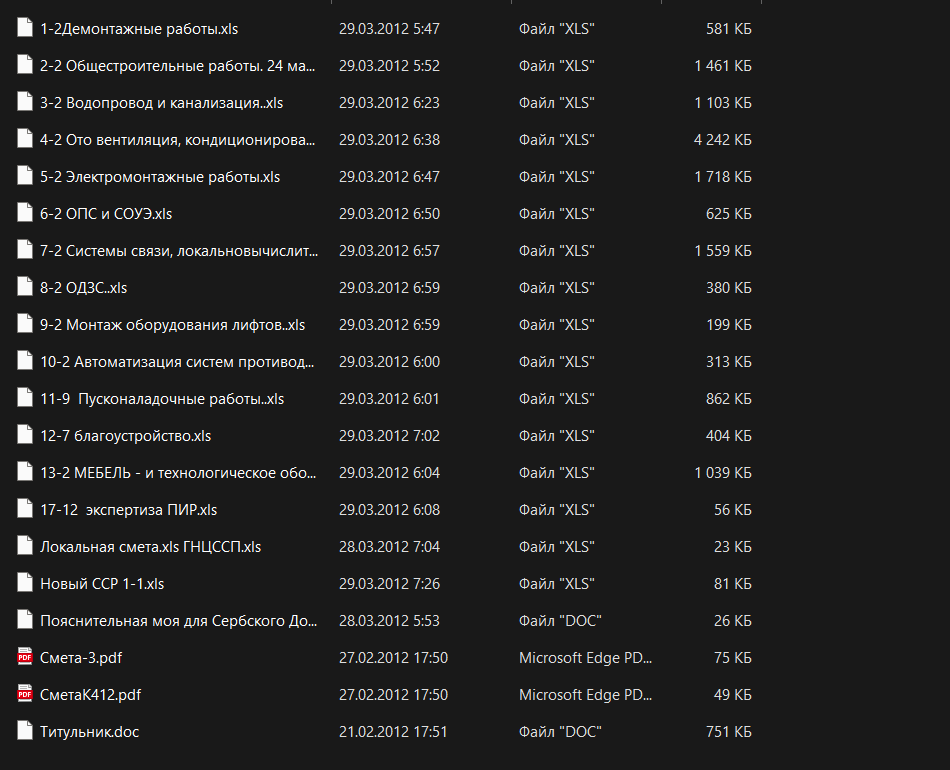Click the file icon for 1-2Демонтажные работы.xls

[25, 29]
